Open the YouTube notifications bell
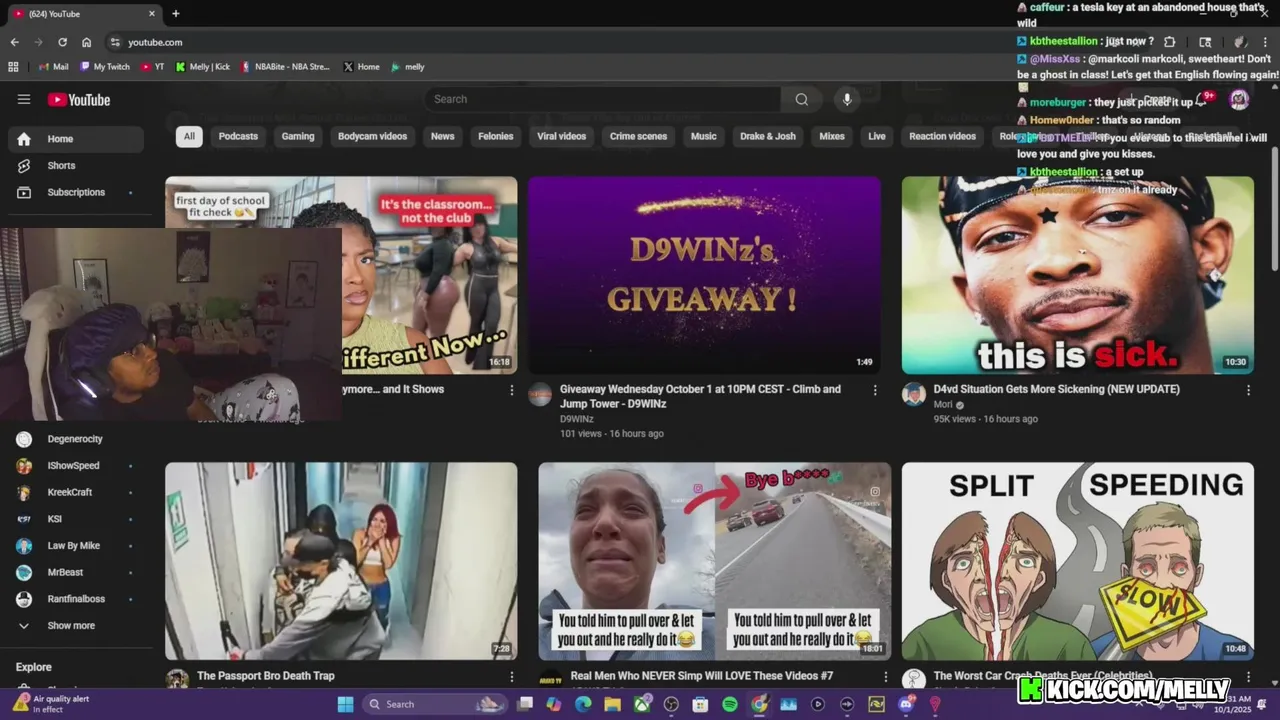 coord(1202,99)
